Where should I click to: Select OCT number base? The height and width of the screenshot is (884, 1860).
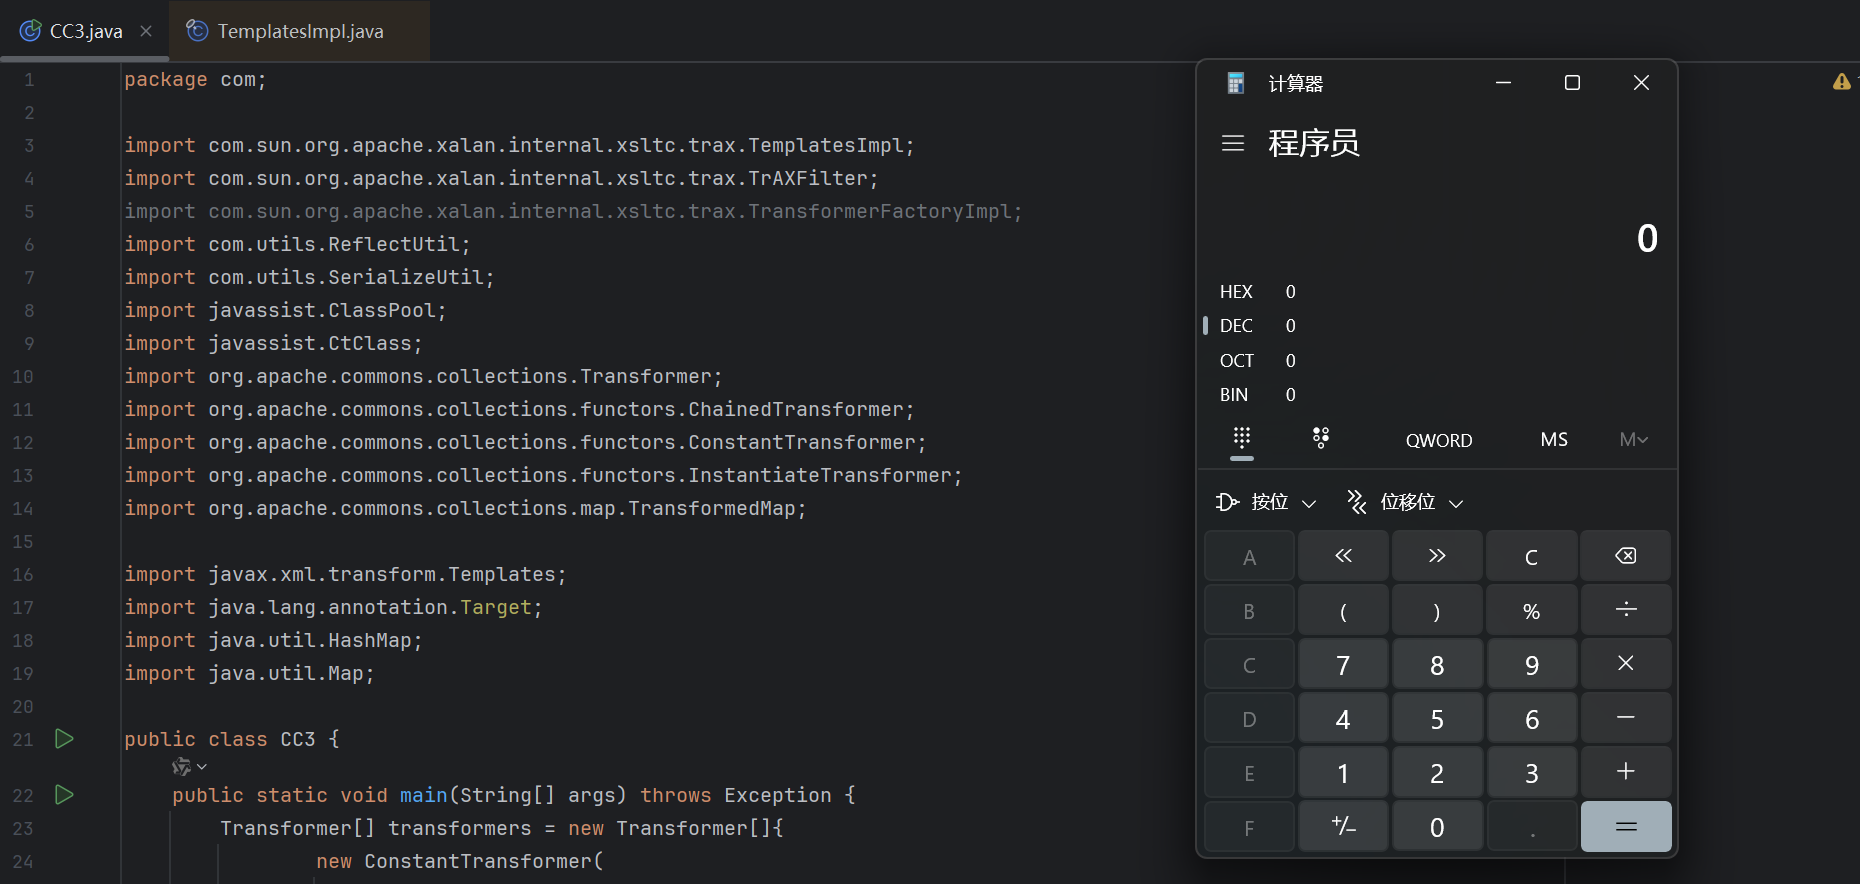click(1236, 361)
